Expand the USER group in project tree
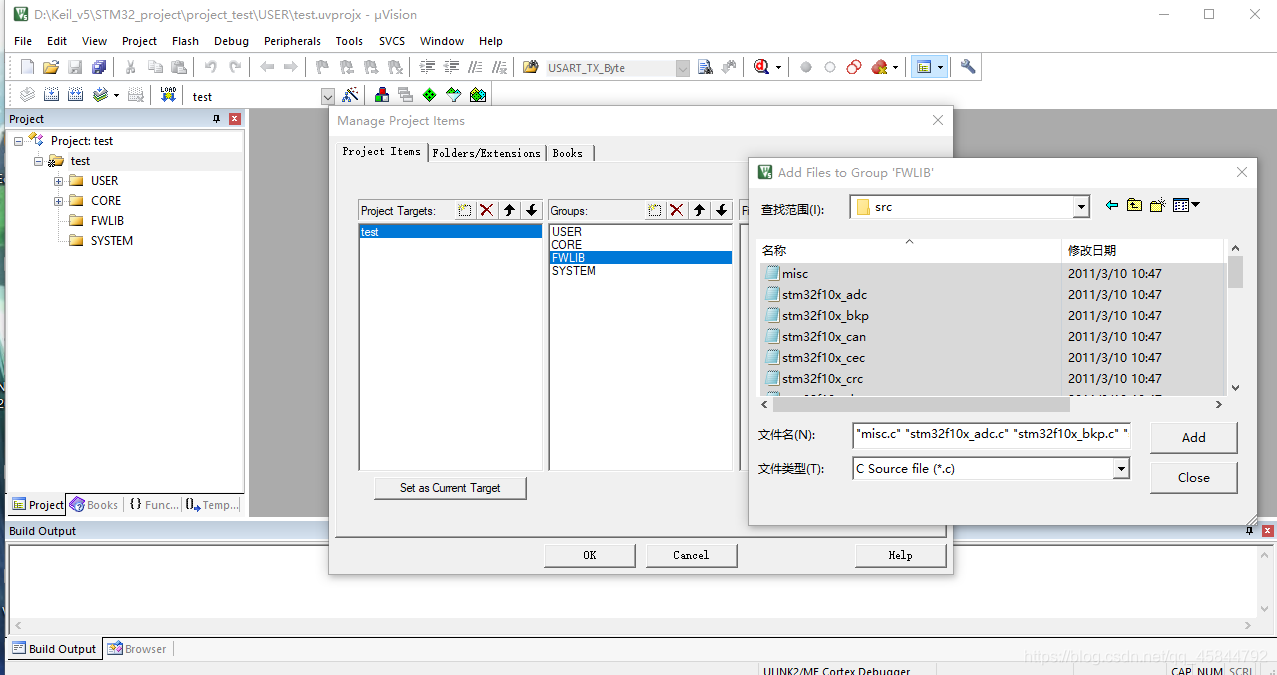 [58, 181]
